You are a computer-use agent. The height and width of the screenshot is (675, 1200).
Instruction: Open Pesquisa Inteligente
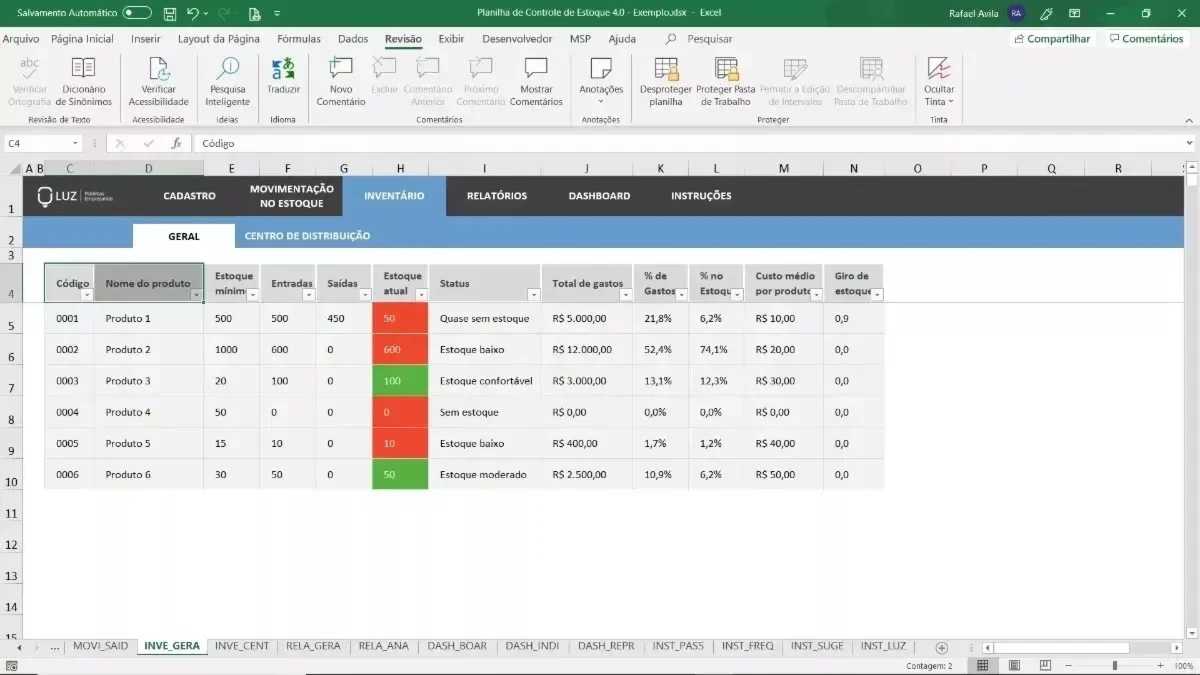pos(228,82)
